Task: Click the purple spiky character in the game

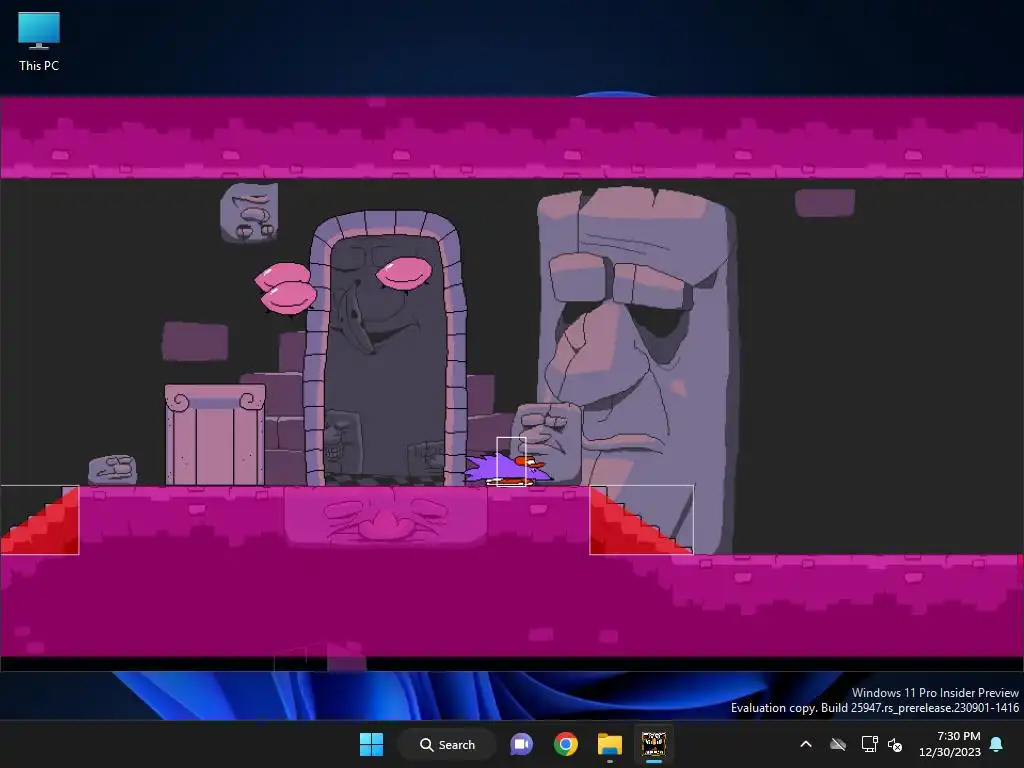Action: coord(507,468)
